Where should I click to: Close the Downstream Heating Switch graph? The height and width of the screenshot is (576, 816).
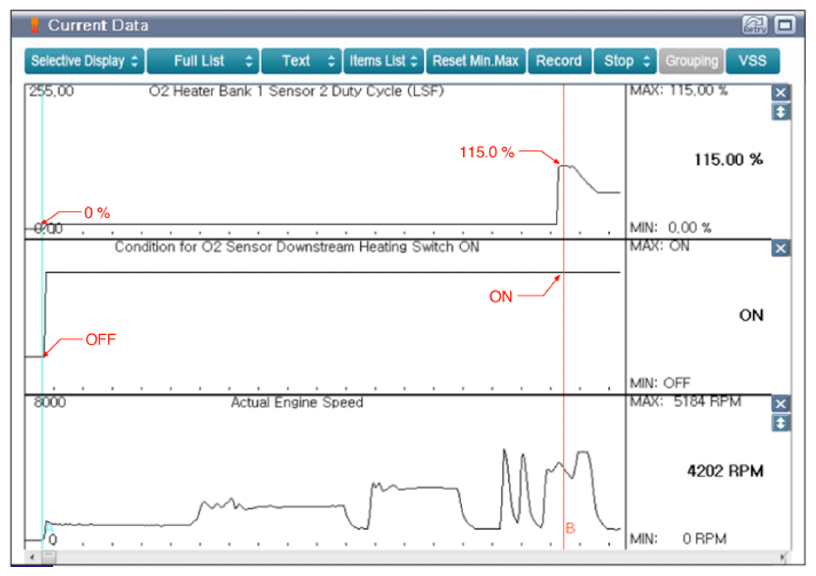[x=781, y=248]
